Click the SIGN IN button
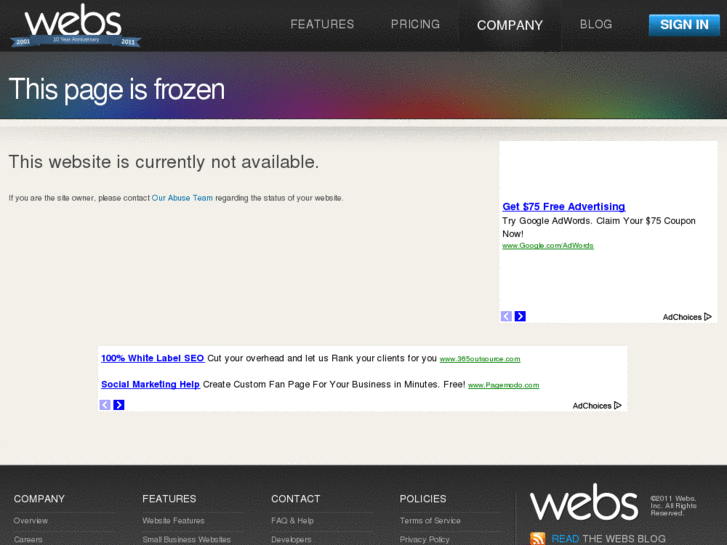The height and width of the screenshot is (545, 727). 684,25
